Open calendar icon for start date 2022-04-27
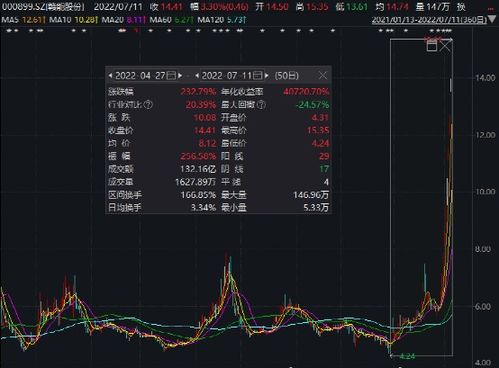499x368 pixels. click(171, 75)
